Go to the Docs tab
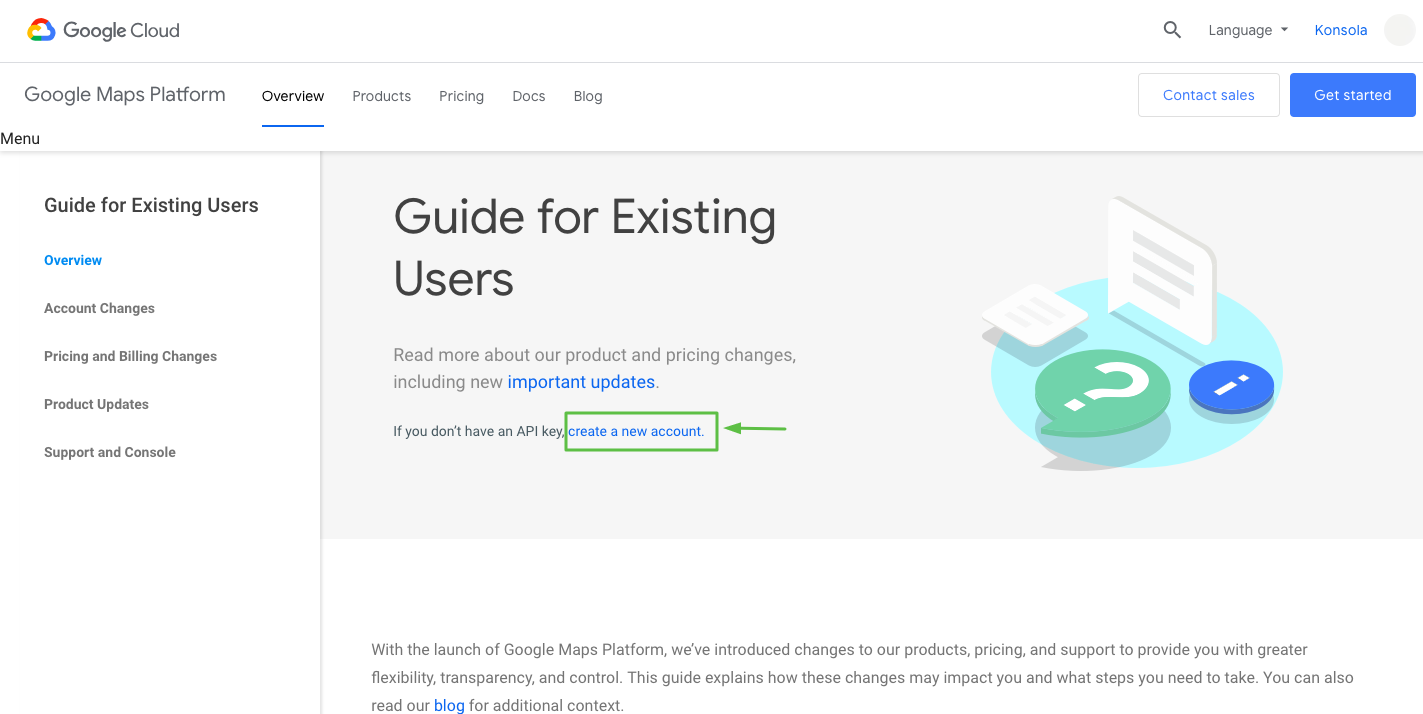The height and width of the screenshot is (714, 1423). tap(528, 96)
